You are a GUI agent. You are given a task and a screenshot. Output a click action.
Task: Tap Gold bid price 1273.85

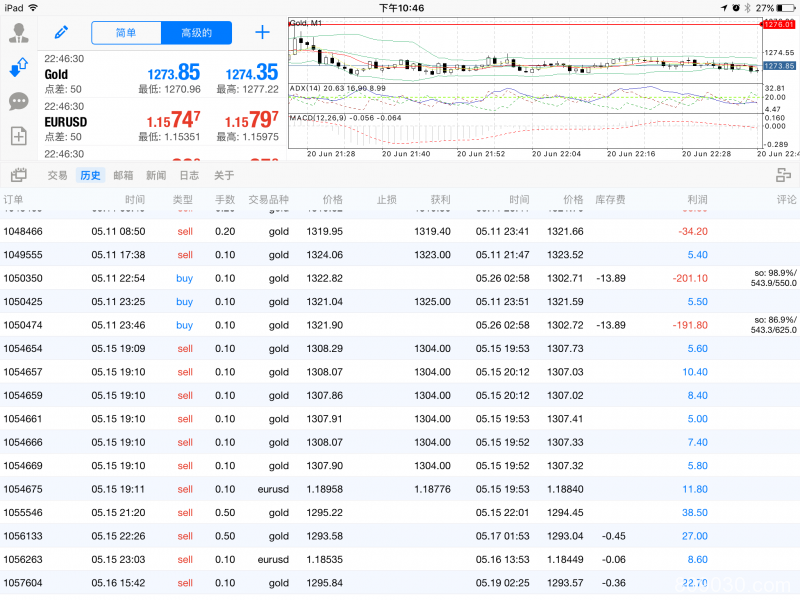click(x=174, y=72)
